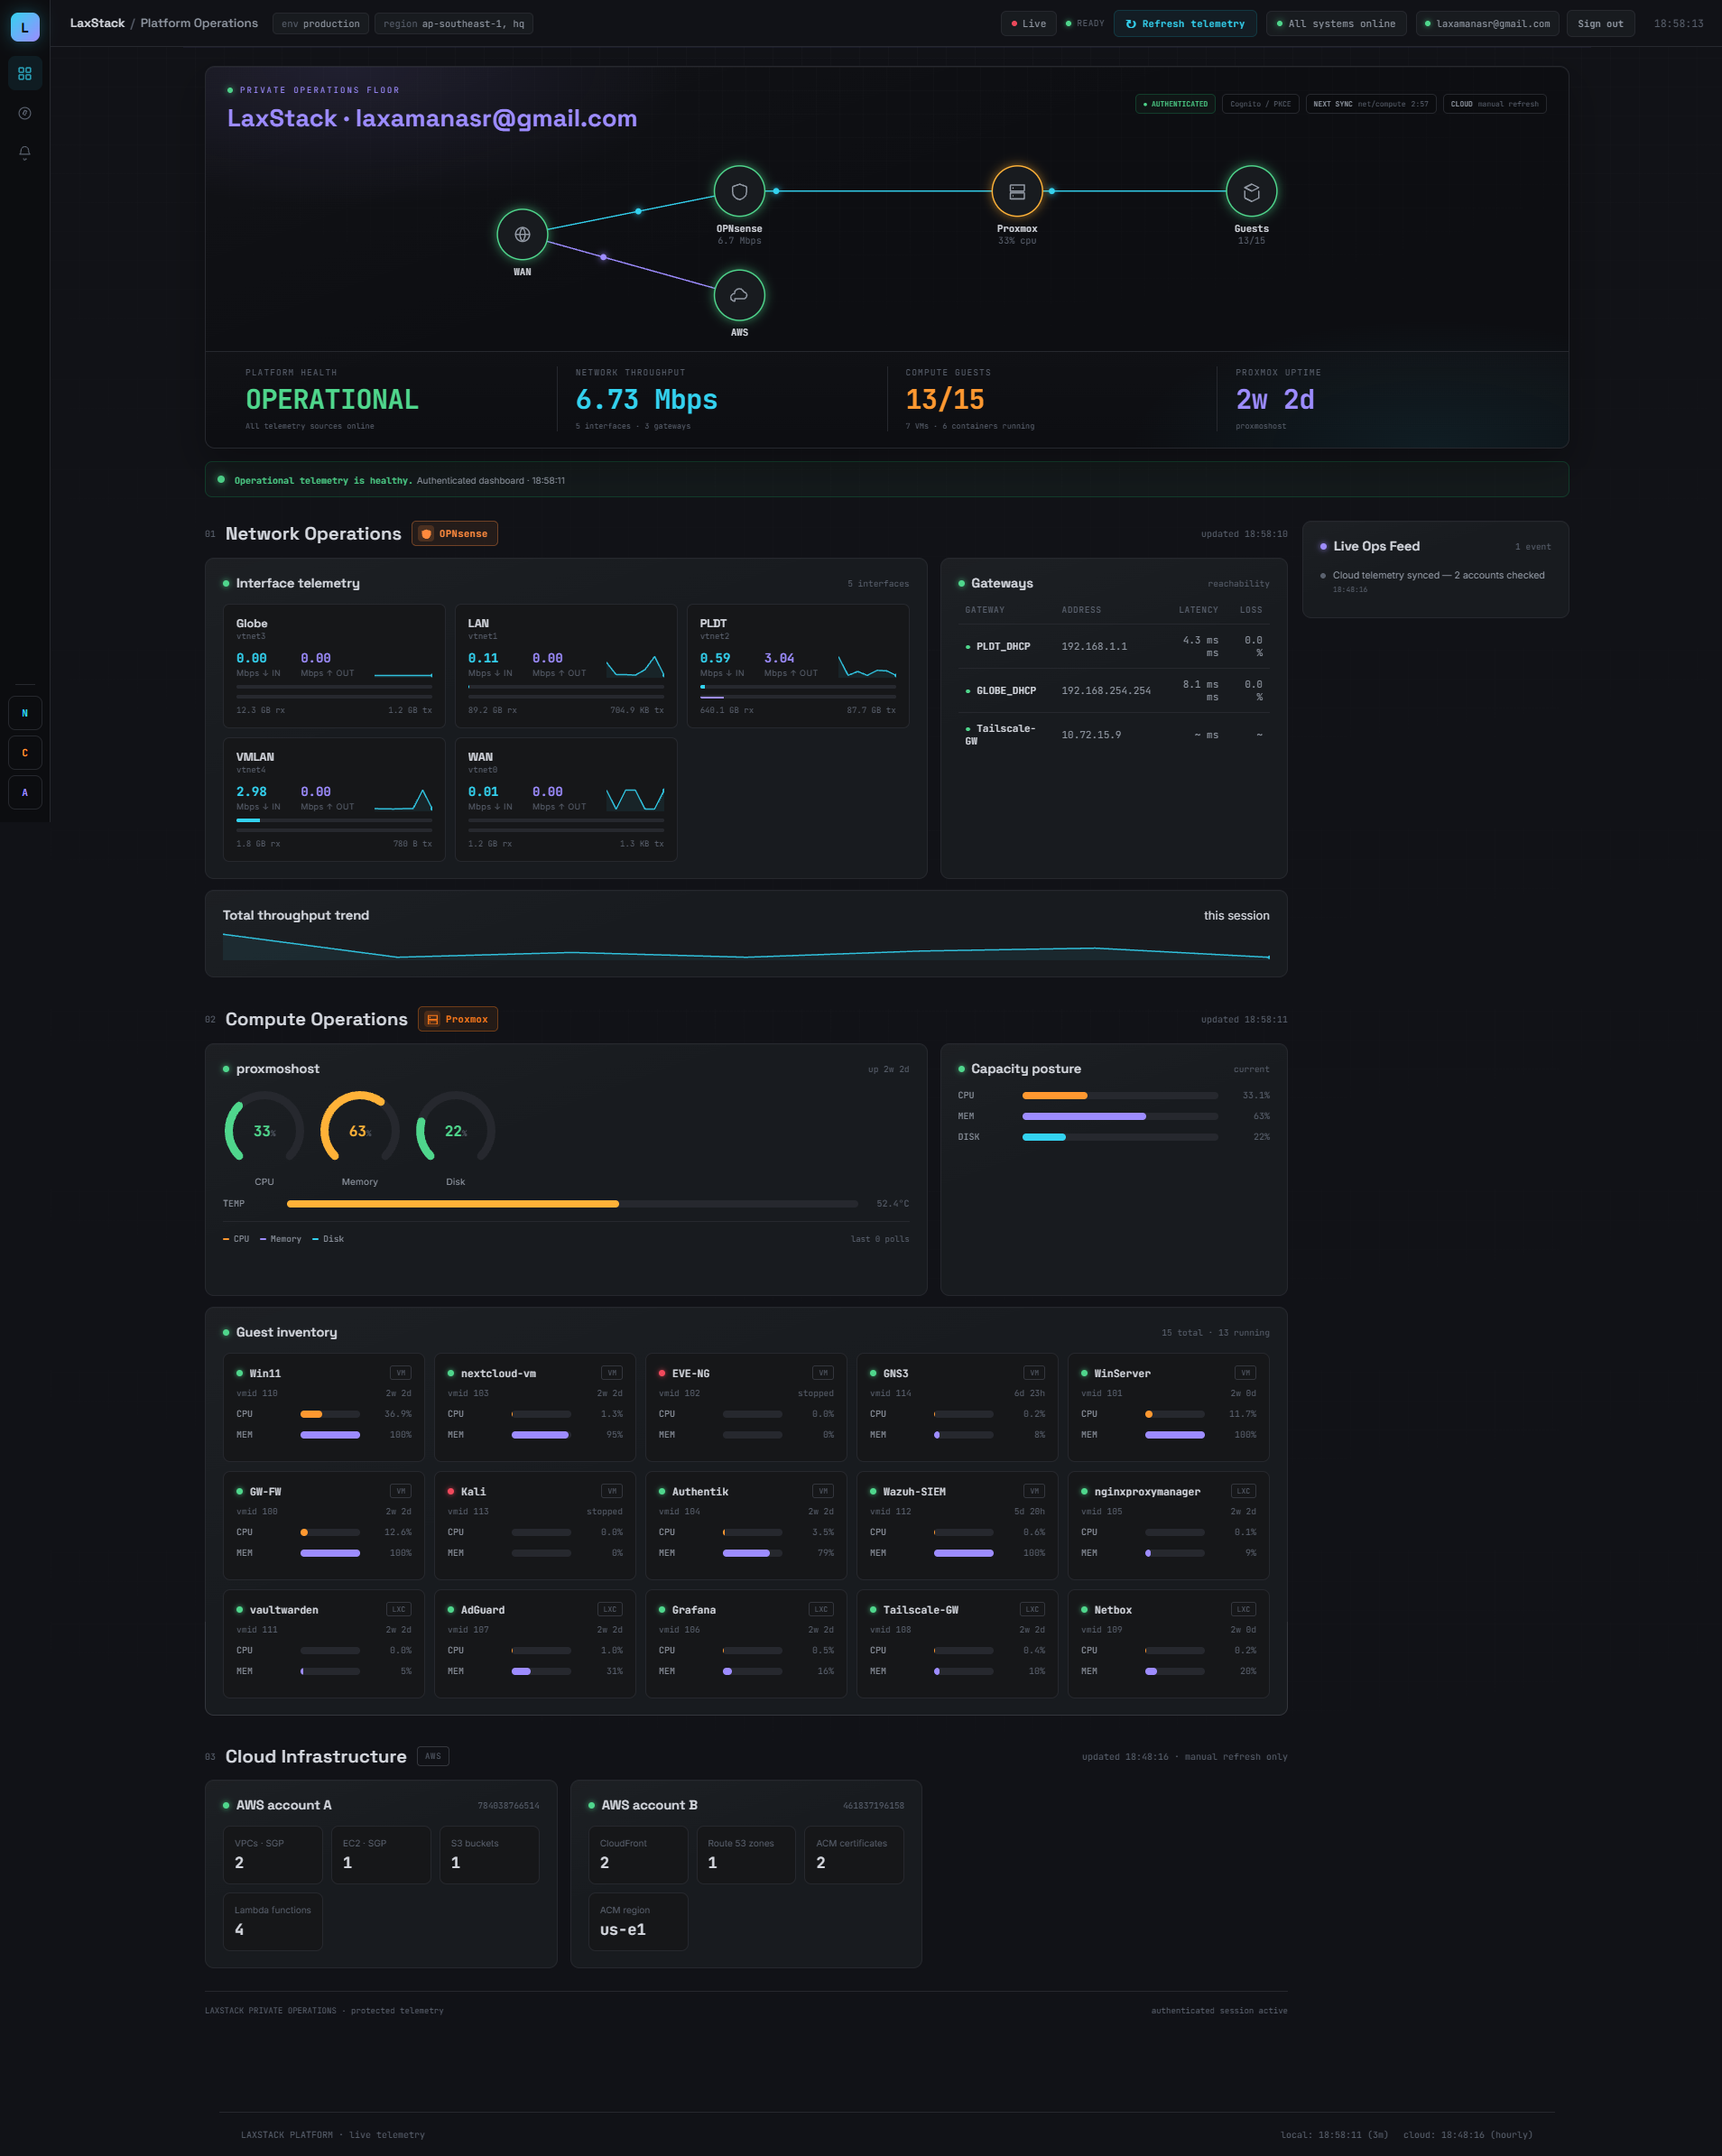Open the WAN vtnet0 interface card
The height and width of the screenshot is (2156, 1722).
click(566, 800)
